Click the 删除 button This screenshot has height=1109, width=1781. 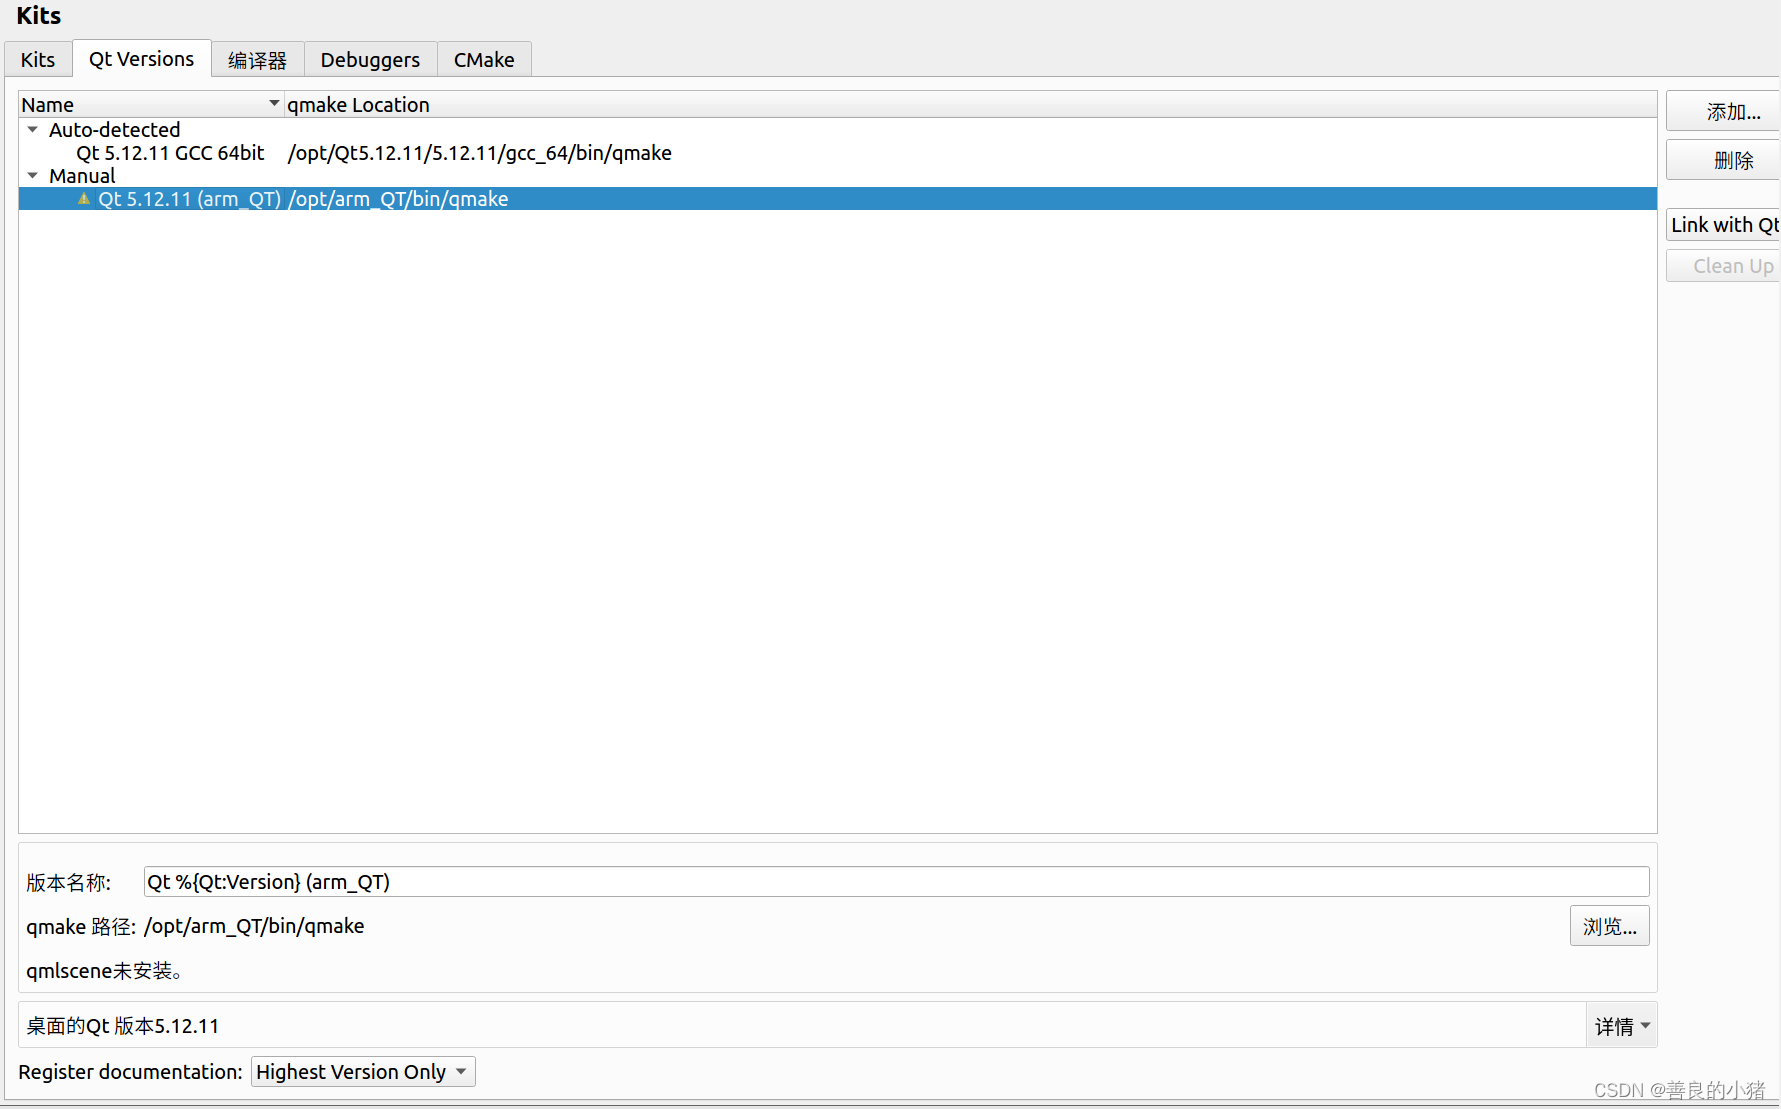[1723, 160]
